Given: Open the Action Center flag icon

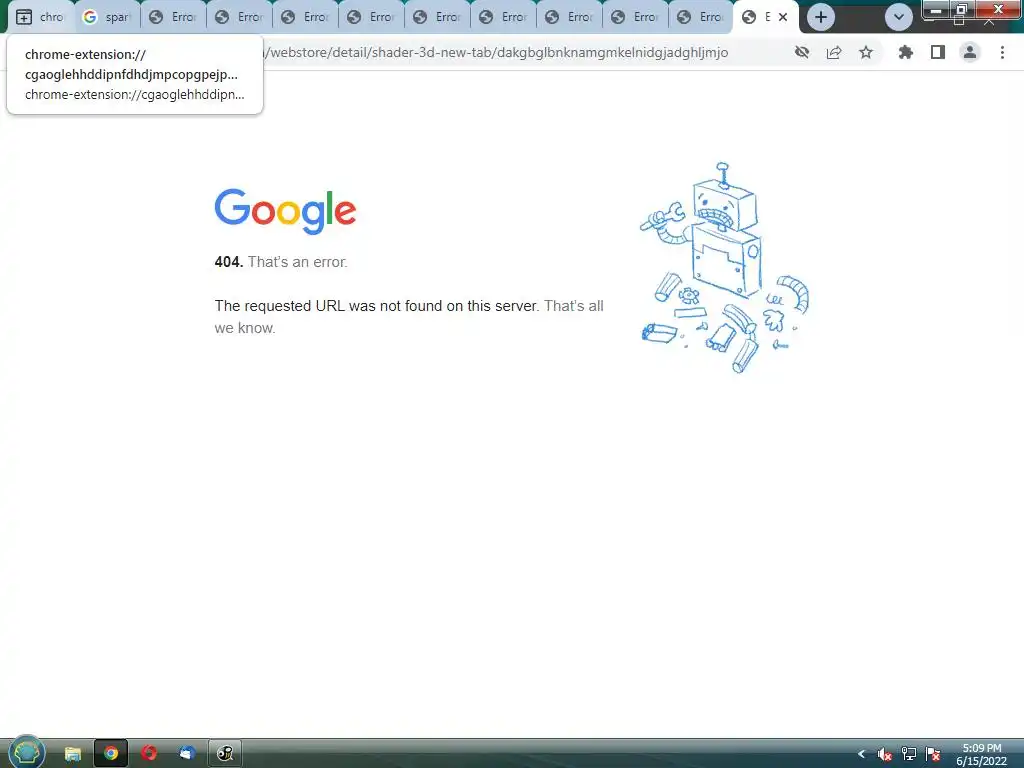Looking at the screenshot, I should coord(933,754).
